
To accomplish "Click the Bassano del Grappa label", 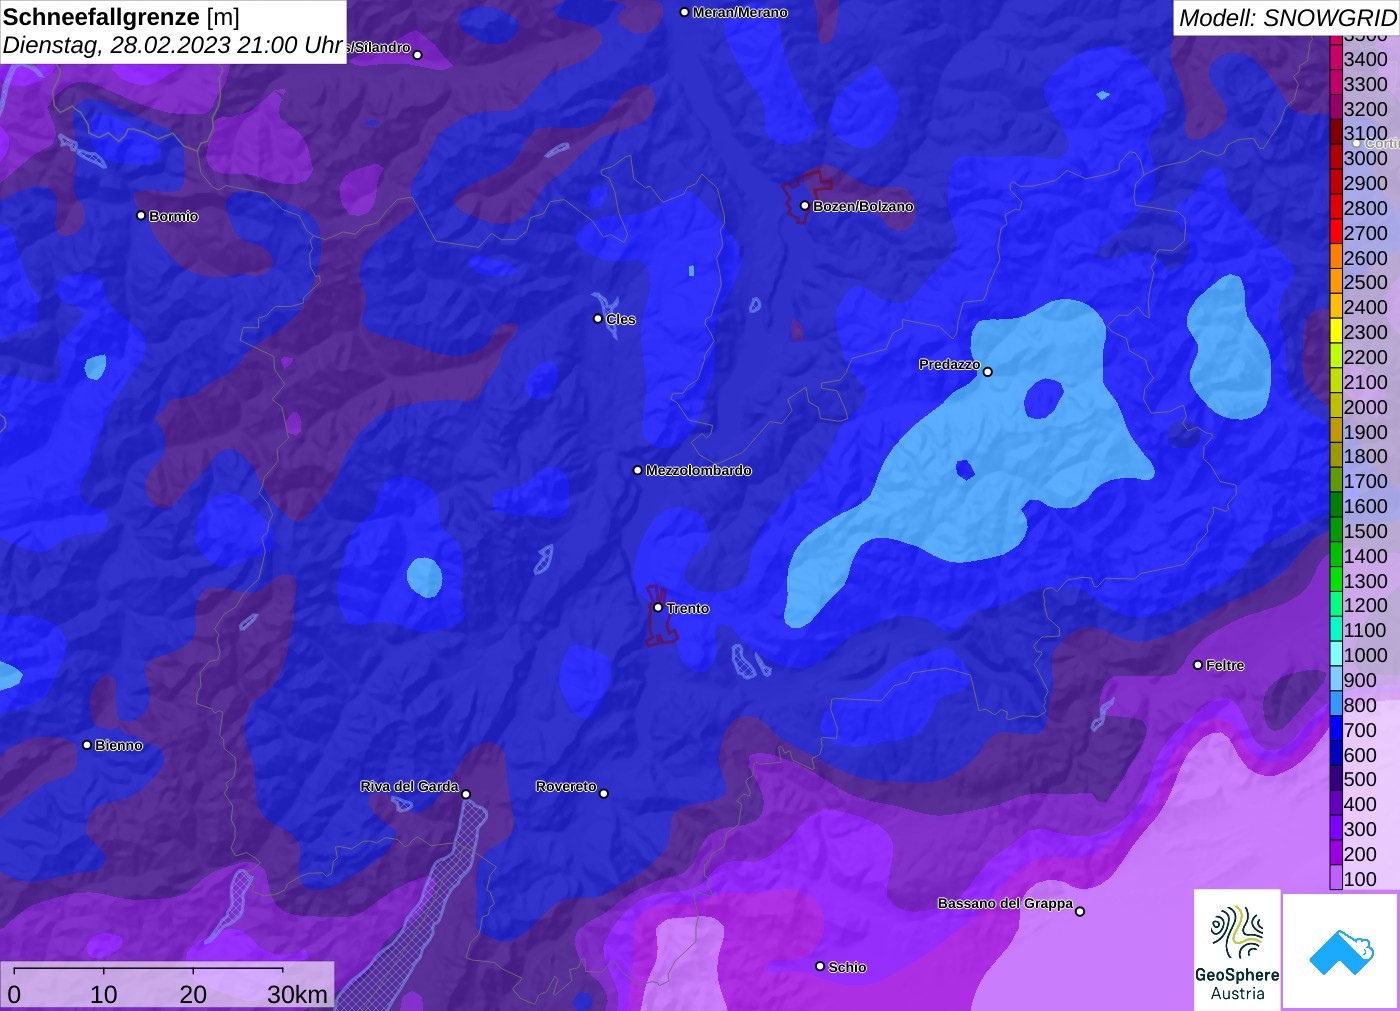I will coord(1005,903).
